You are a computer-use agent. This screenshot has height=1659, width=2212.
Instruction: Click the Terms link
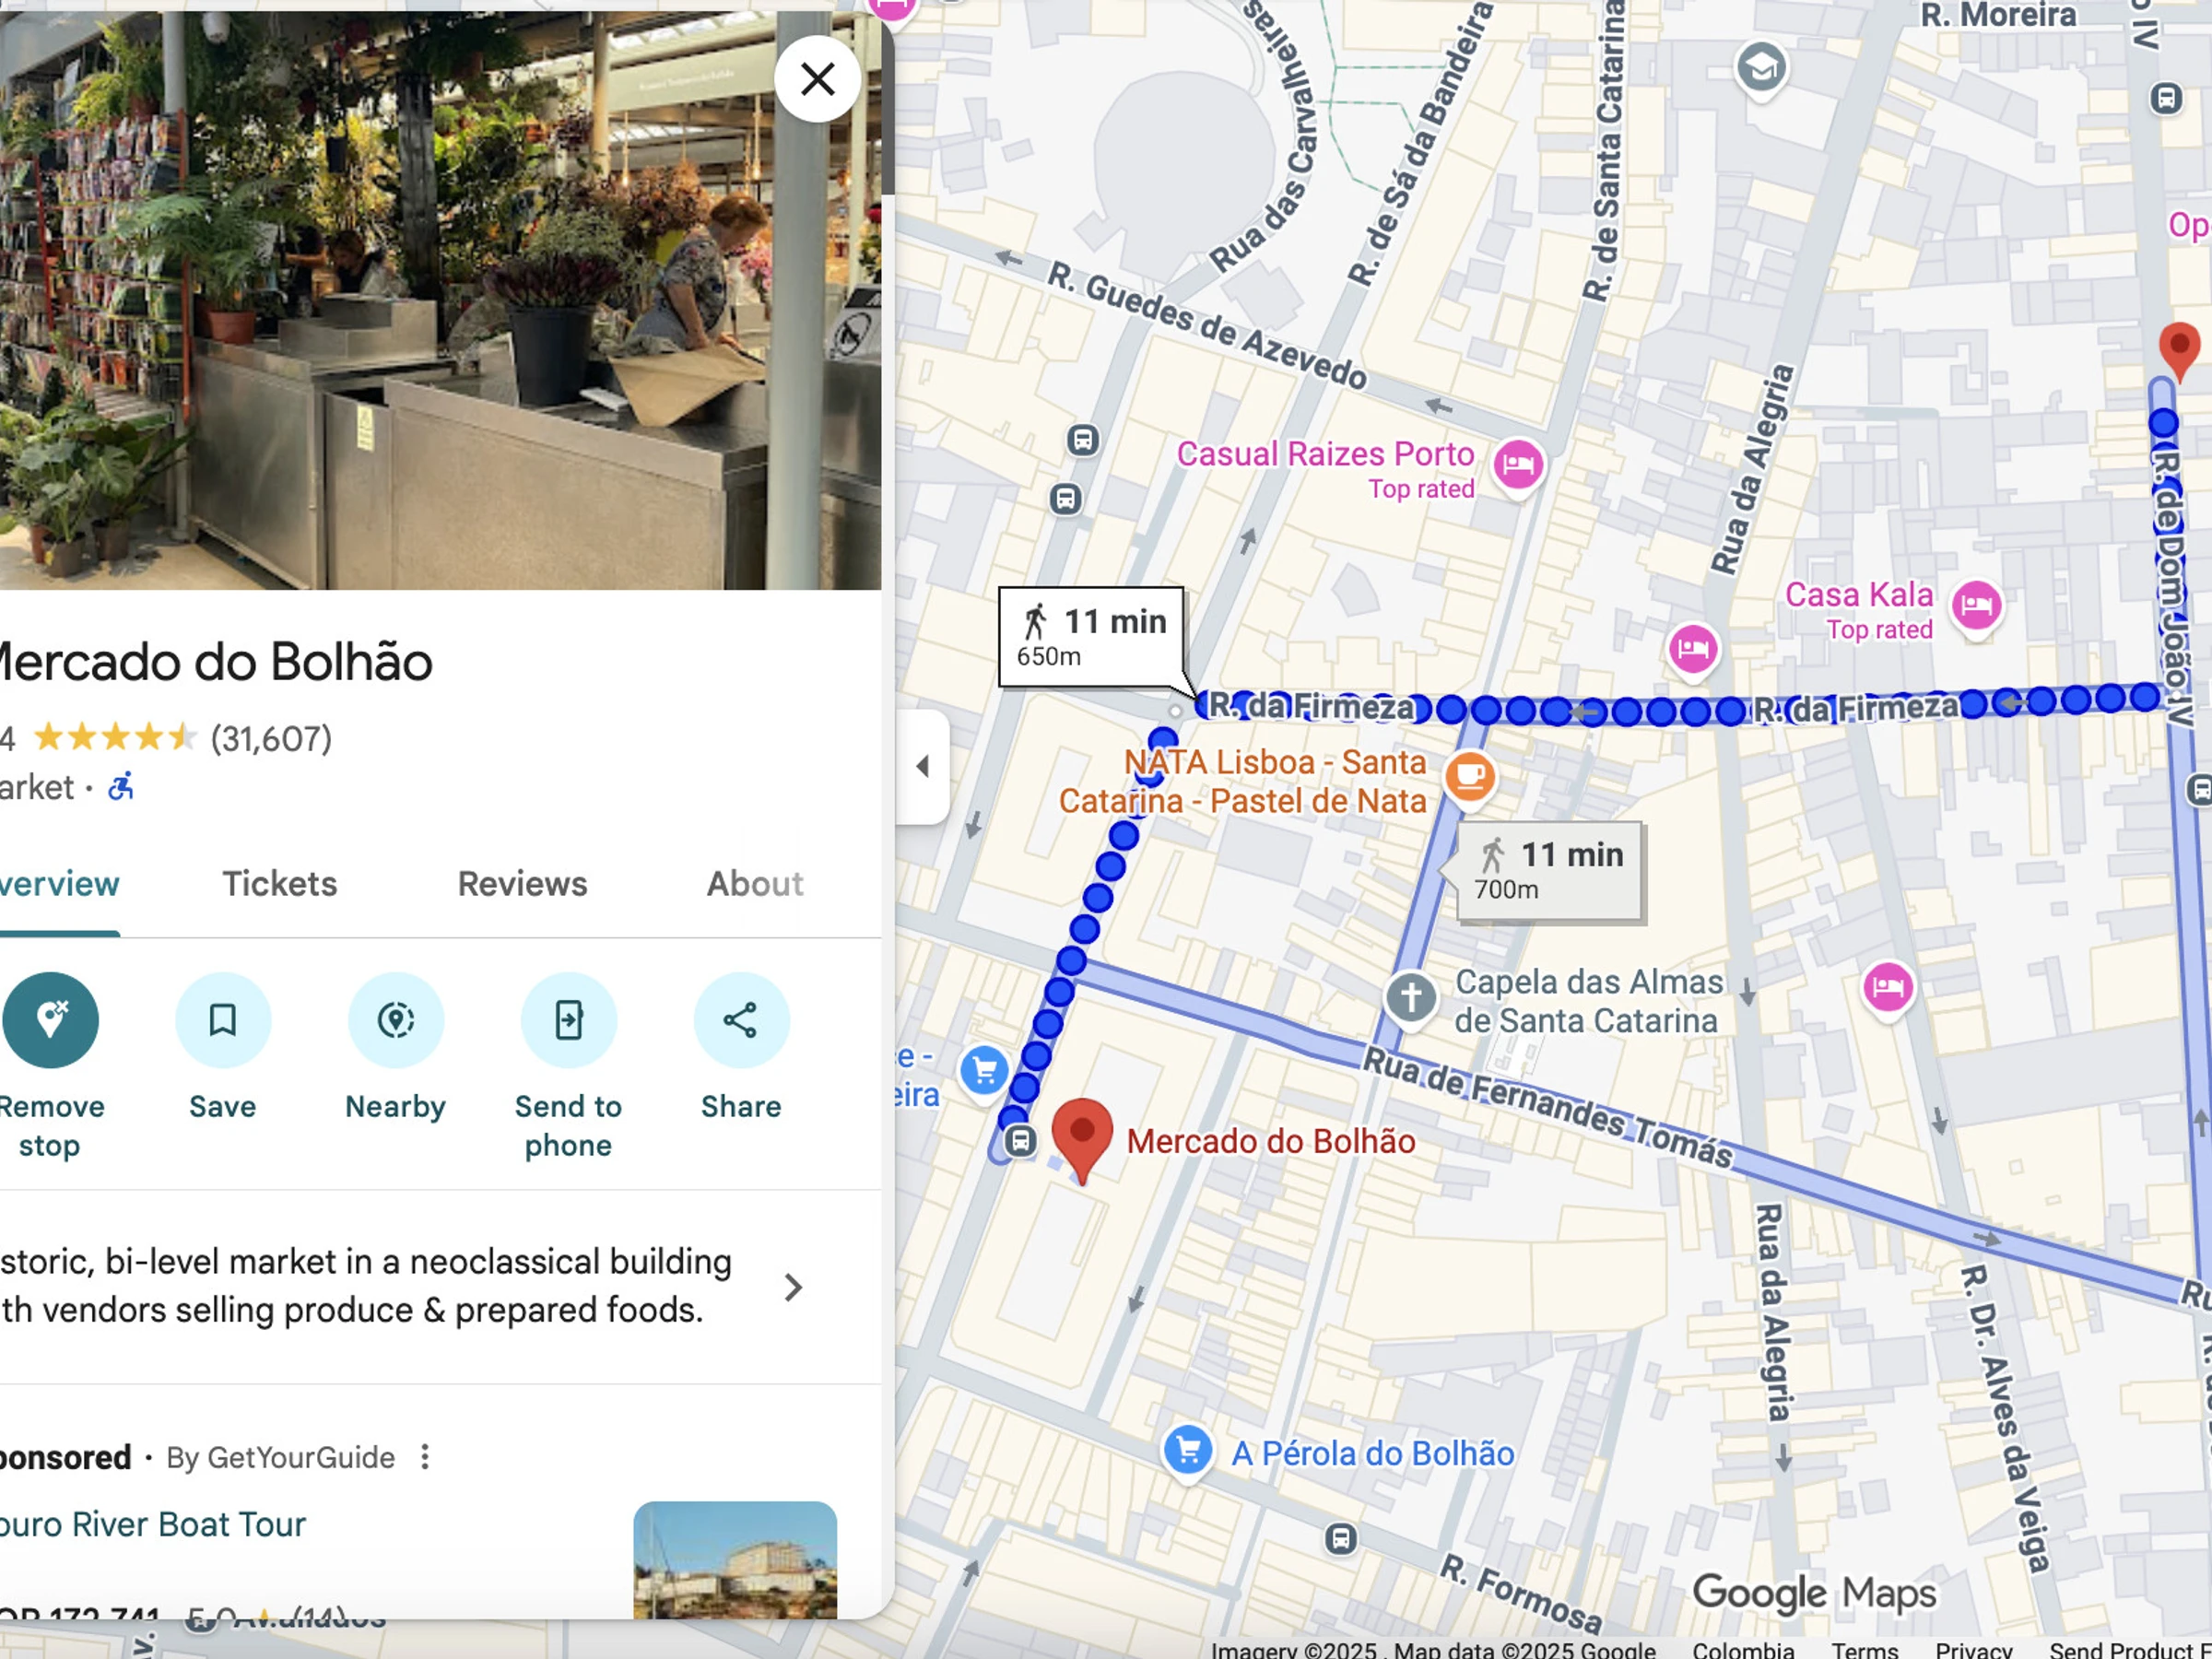1864,1649
